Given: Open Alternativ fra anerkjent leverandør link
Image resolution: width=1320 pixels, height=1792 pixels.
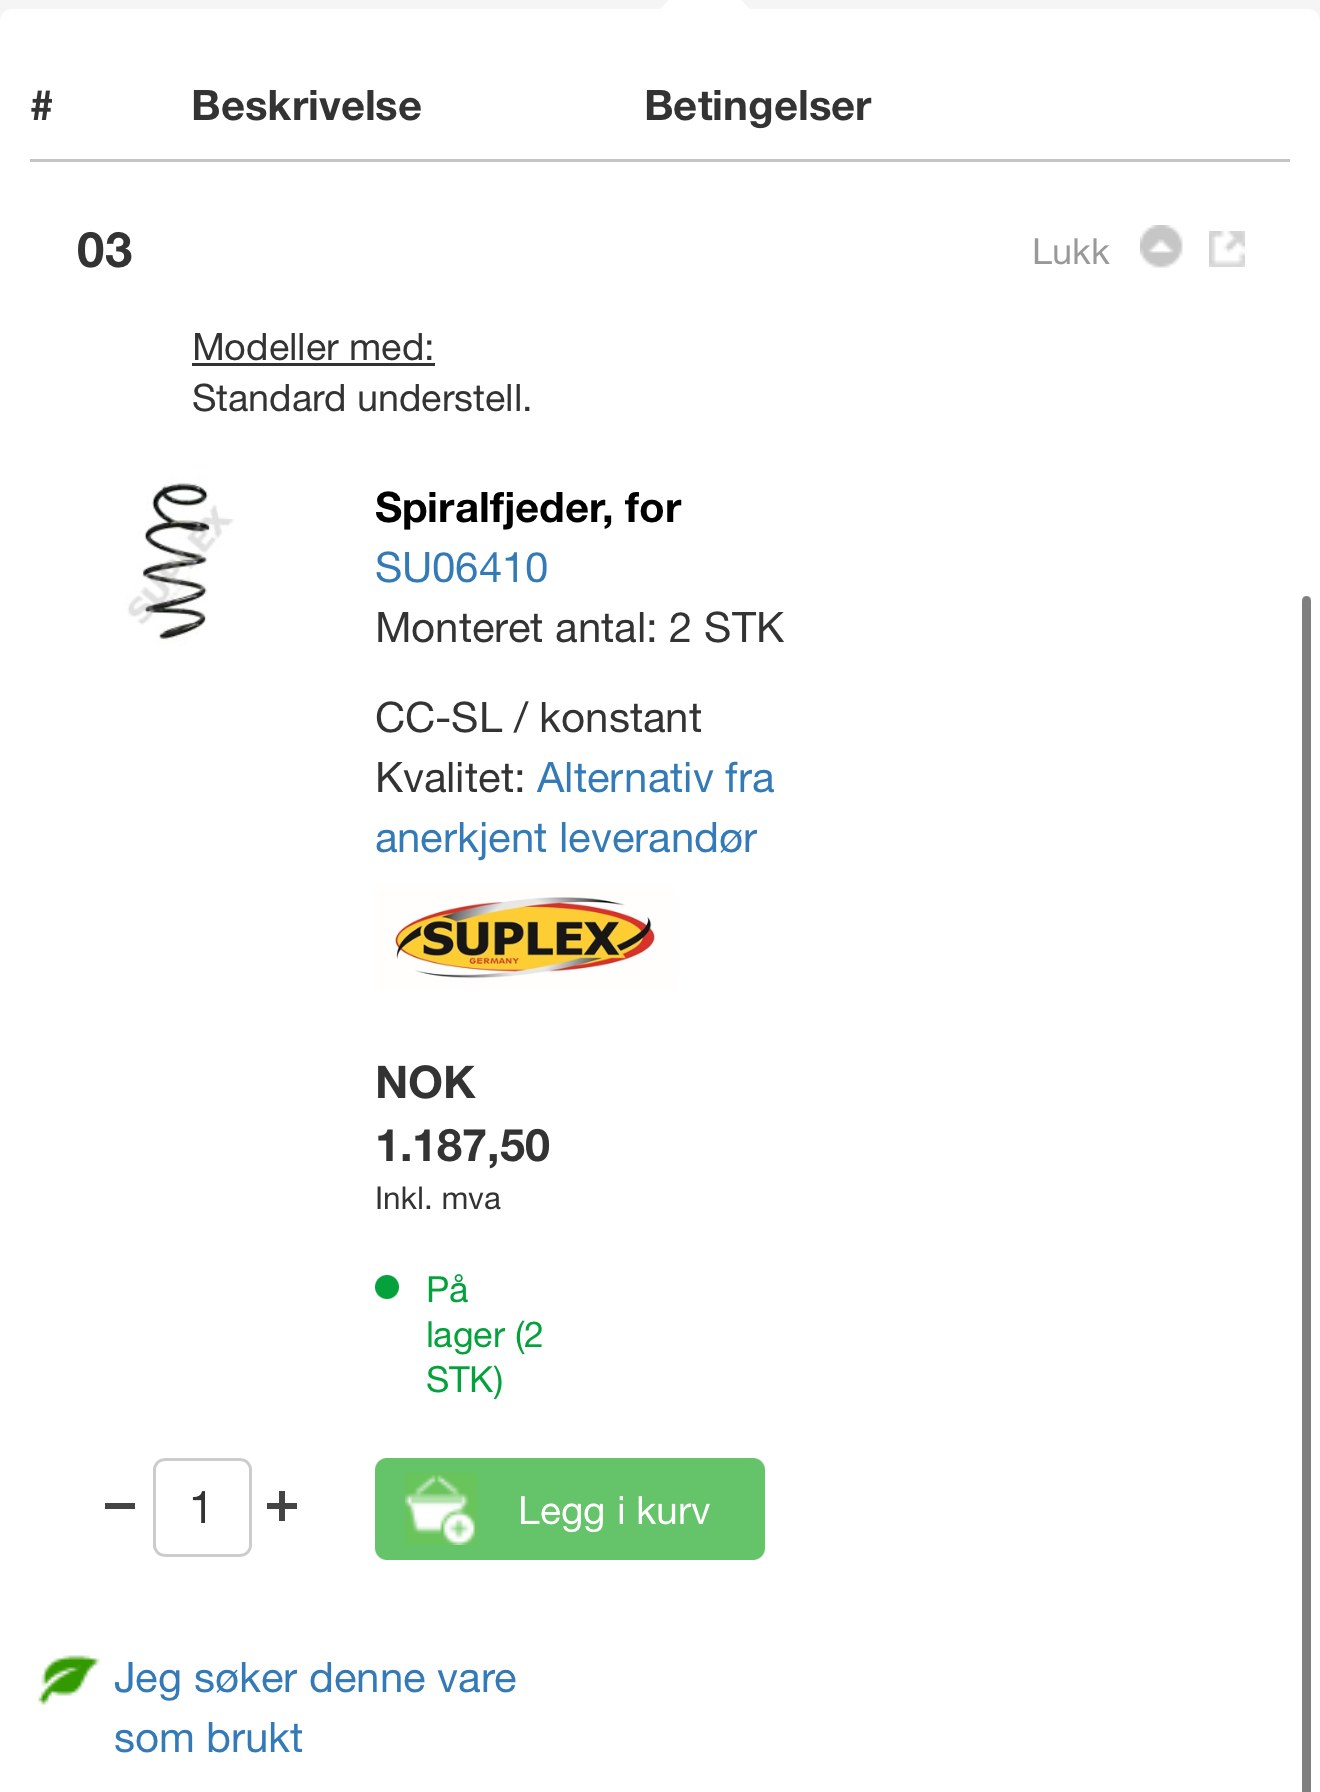Looking at the screenshot, I should [x=574, y=808].
